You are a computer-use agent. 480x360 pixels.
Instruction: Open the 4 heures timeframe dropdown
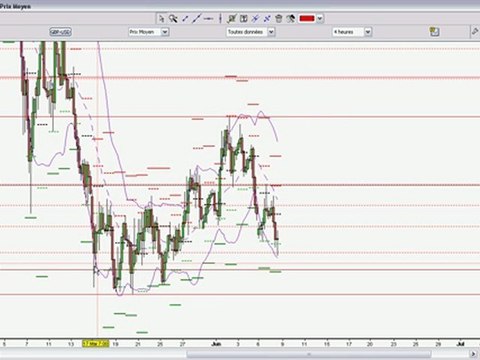point(368,32)
